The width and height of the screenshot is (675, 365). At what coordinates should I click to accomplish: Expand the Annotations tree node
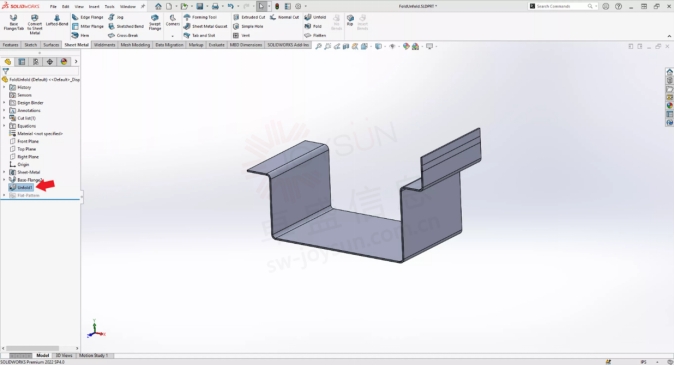(4, 110)
